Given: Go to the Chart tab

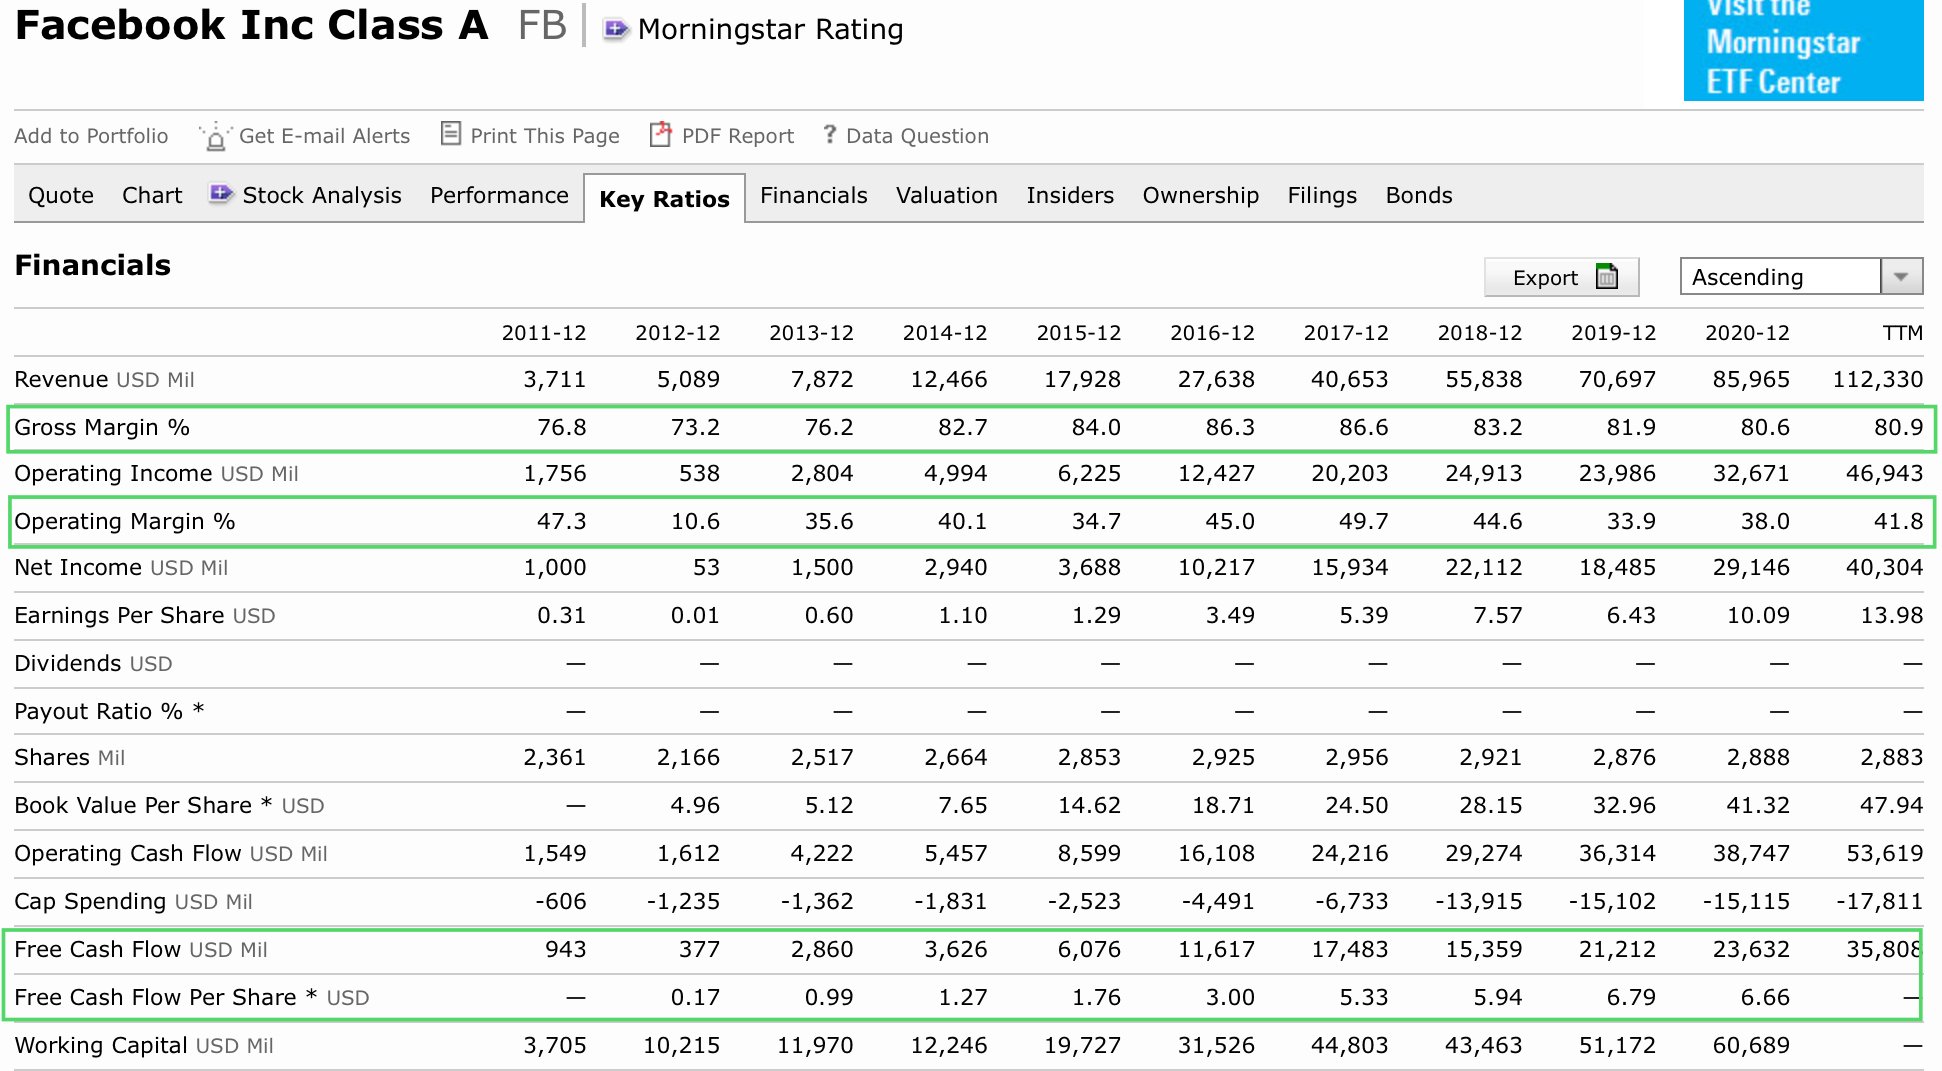Looking at the screenshot, I should [152, 195].
